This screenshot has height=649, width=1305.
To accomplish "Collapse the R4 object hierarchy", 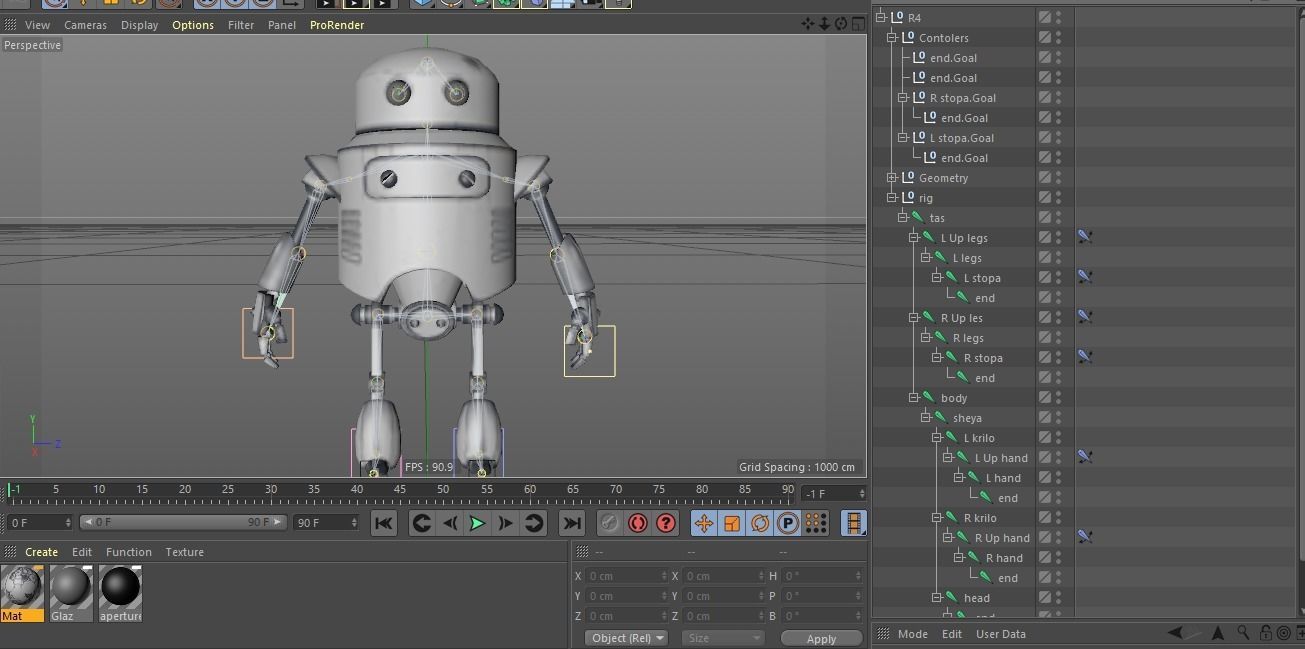I will [x=881, y=17].
